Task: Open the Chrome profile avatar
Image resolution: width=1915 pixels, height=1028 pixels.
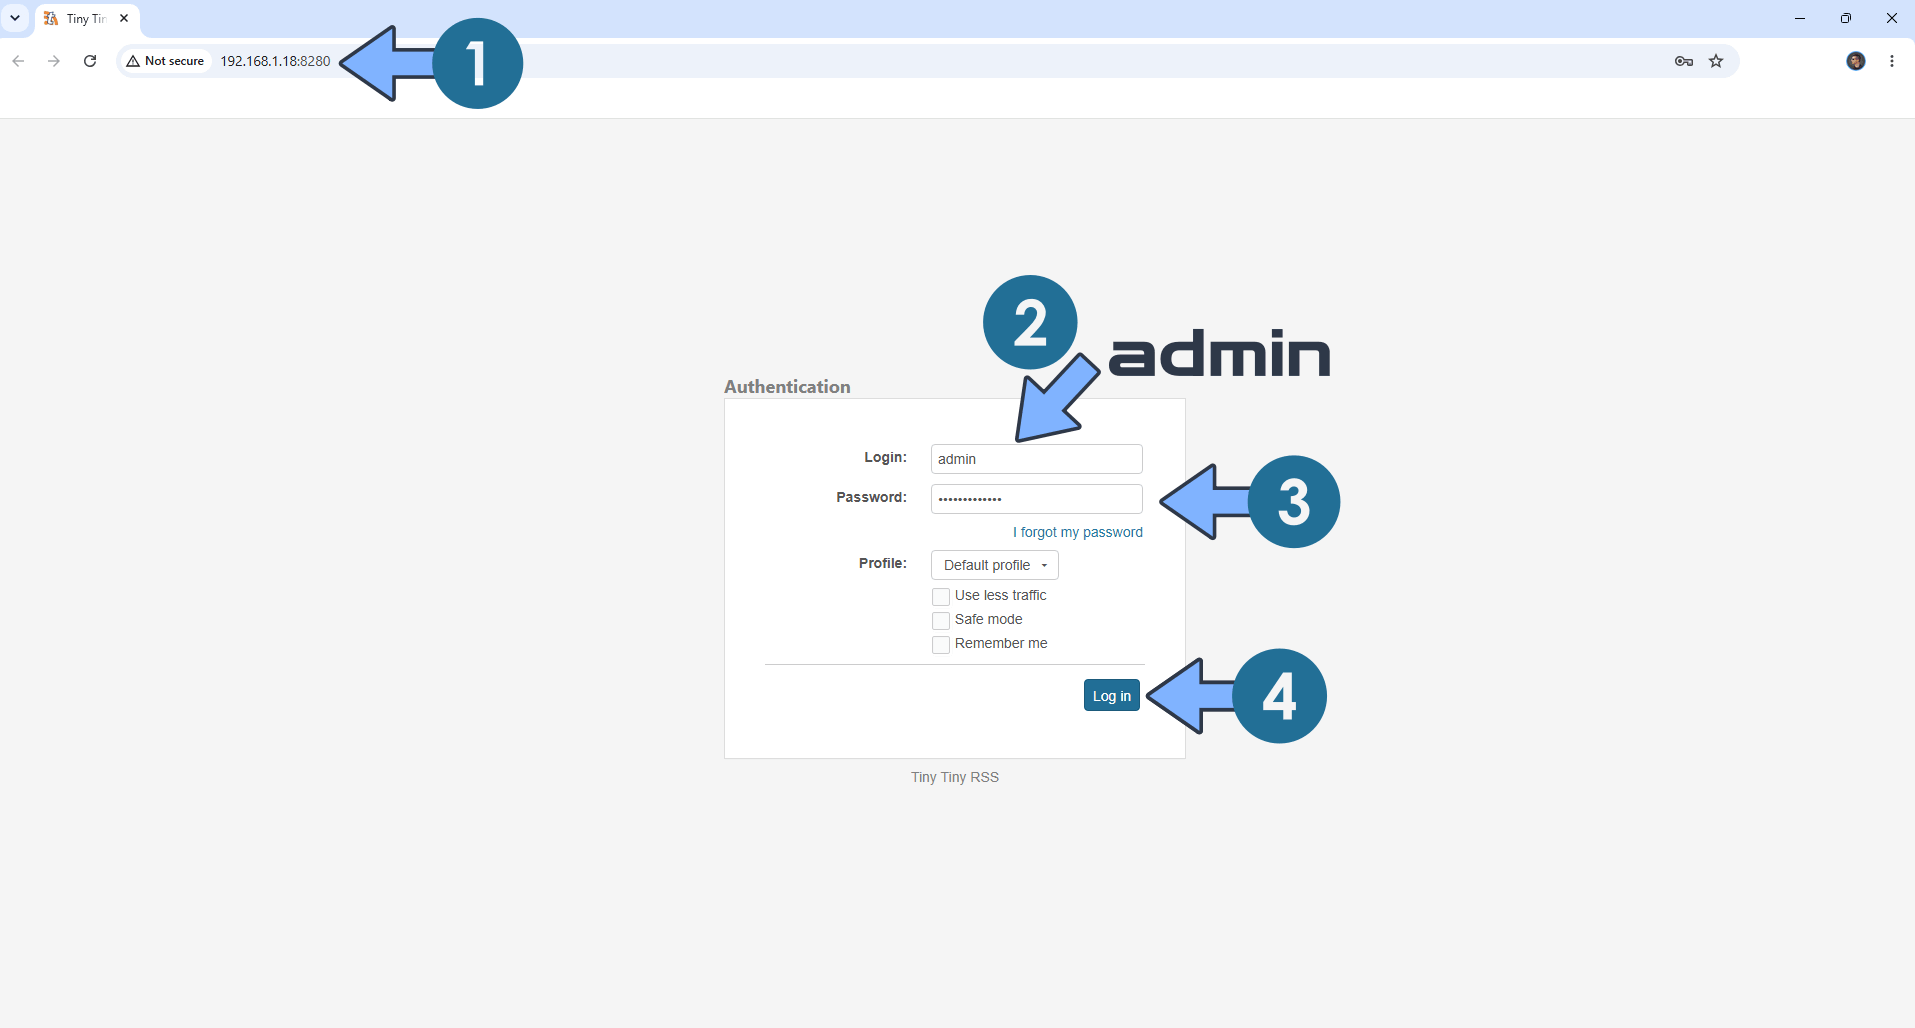Action: [1856, 61]
